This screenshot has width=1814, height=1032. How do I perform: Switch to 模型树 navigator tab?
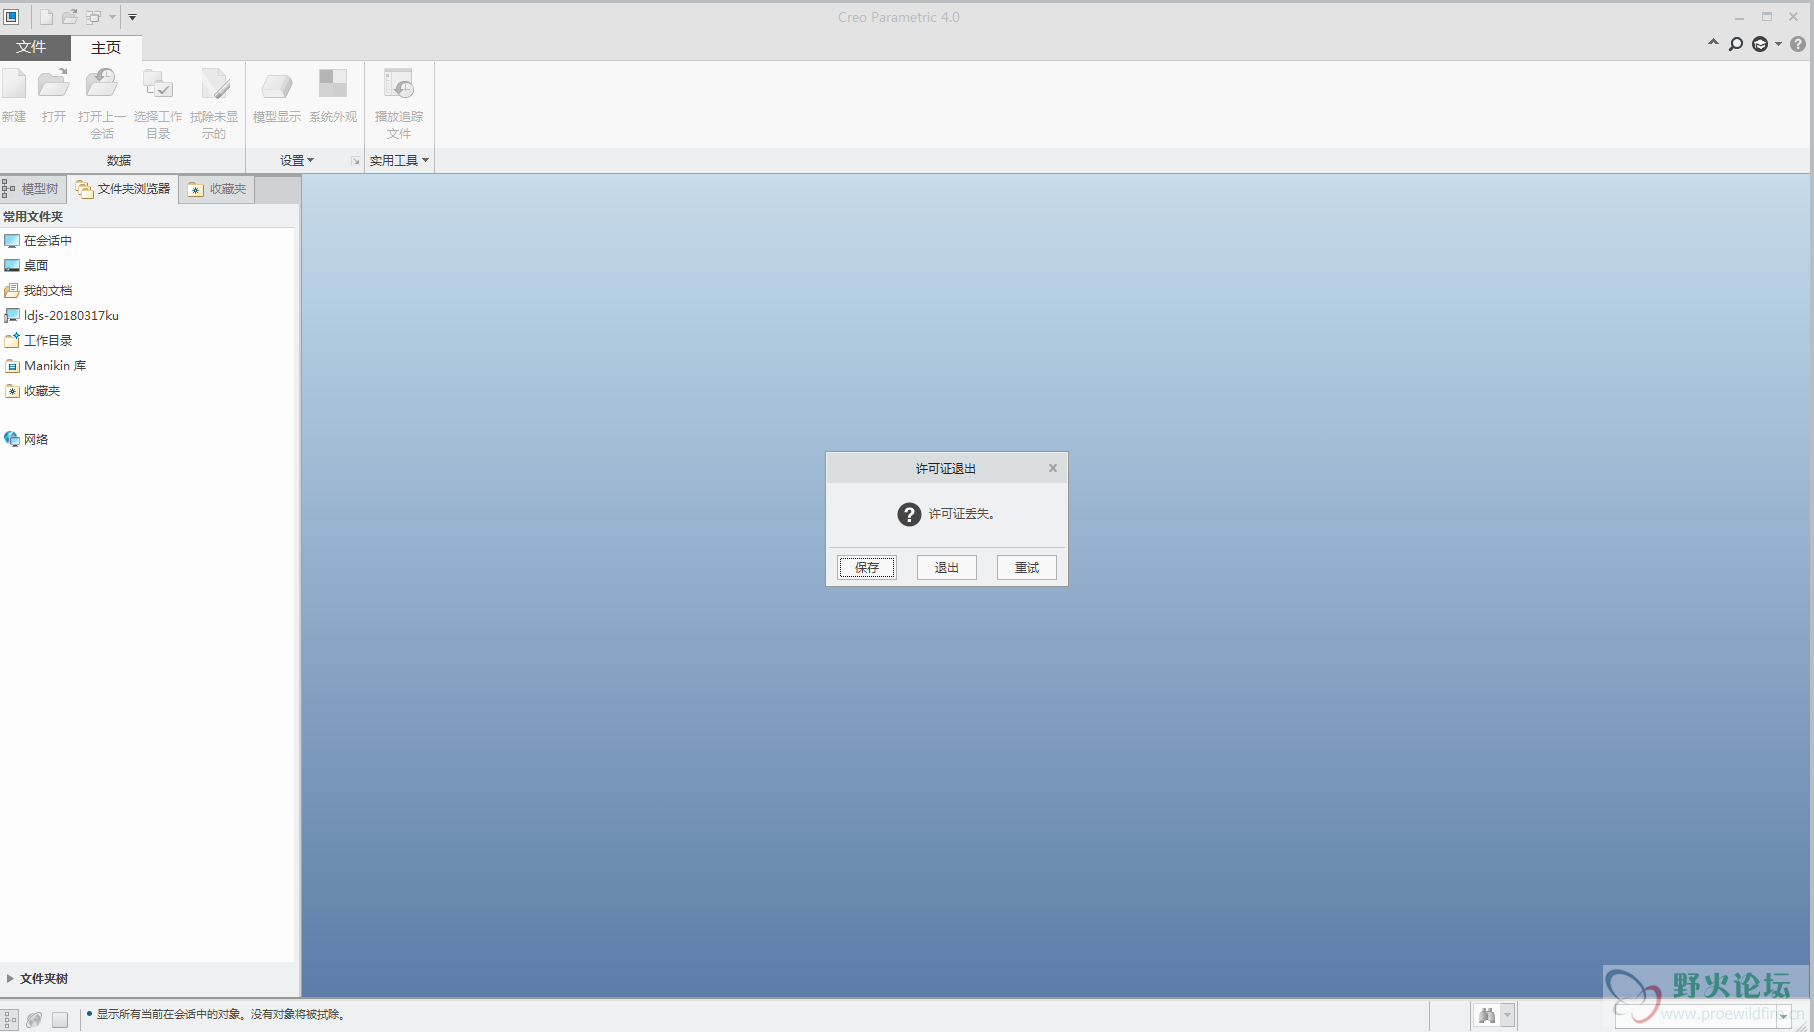[32, 188]
